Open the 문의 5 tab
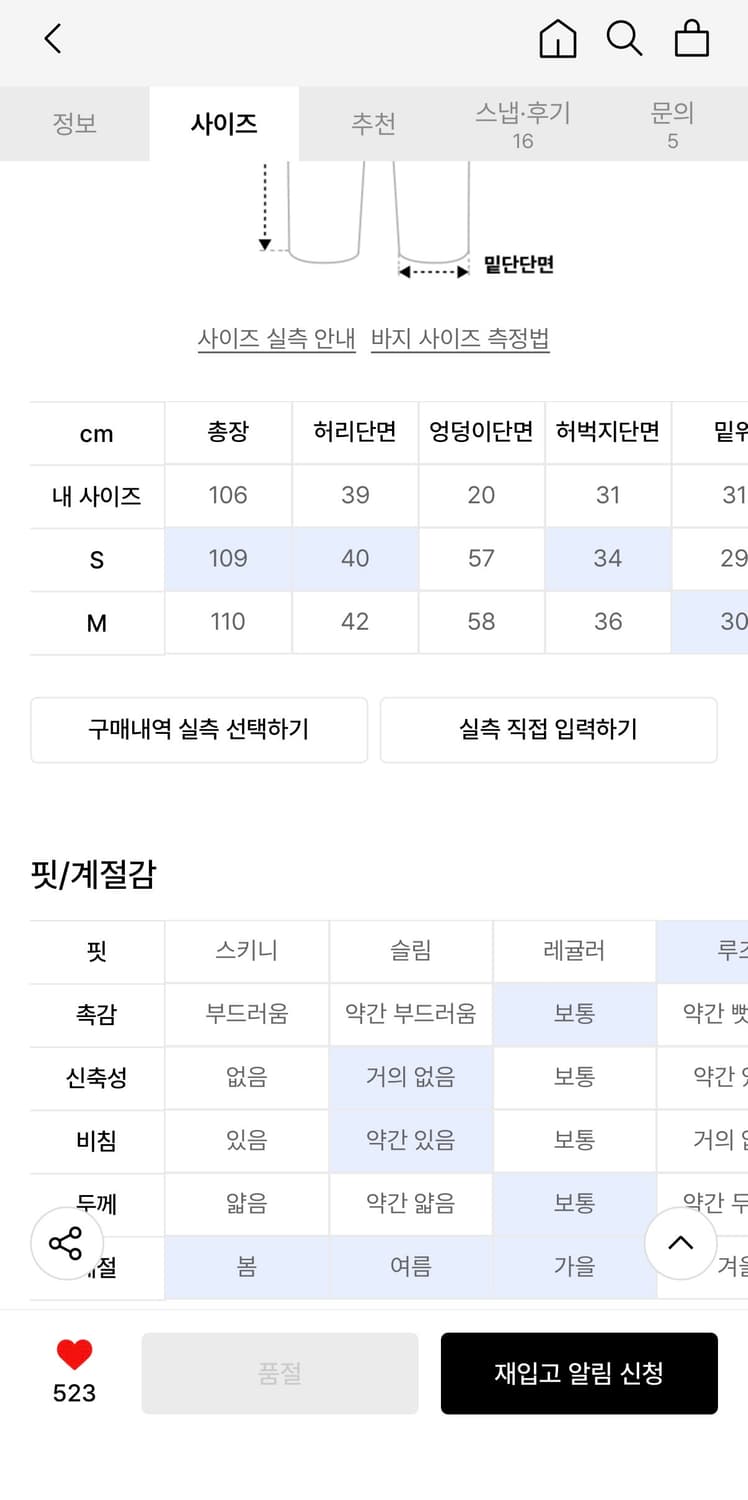The image size is (748, 1500). pyautogui.click(x=673, y=123)
